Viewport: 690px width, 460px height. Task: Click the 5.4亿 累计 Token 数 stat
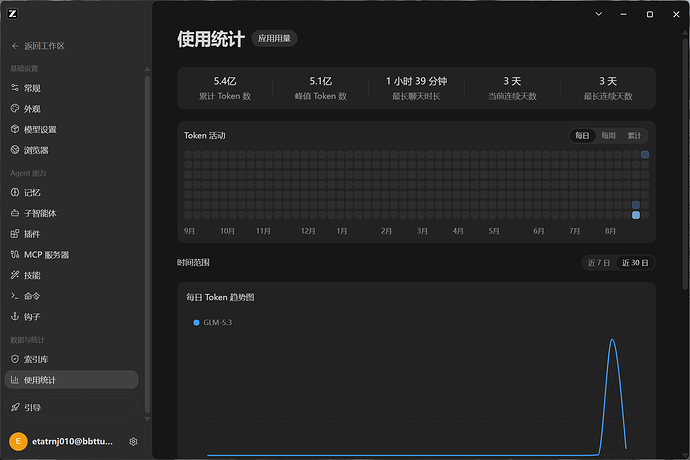tap(225, 88)
